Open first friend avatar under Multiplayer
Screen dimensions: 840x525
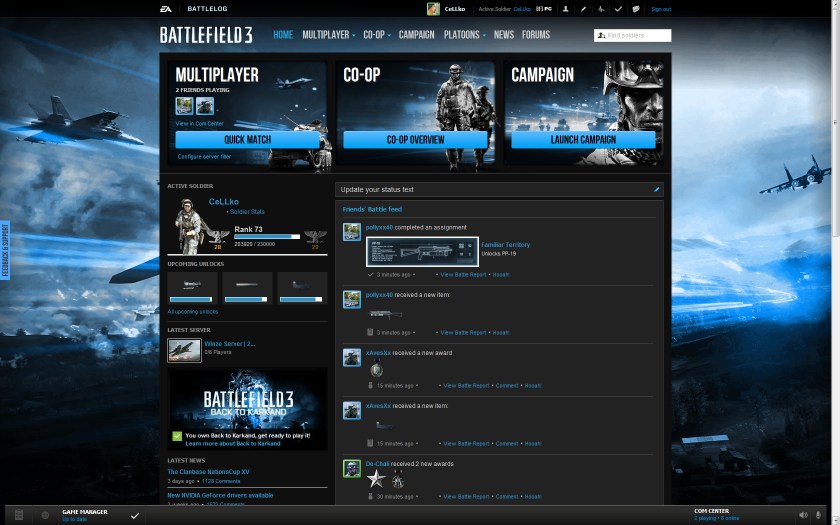[x=184, y=106]
